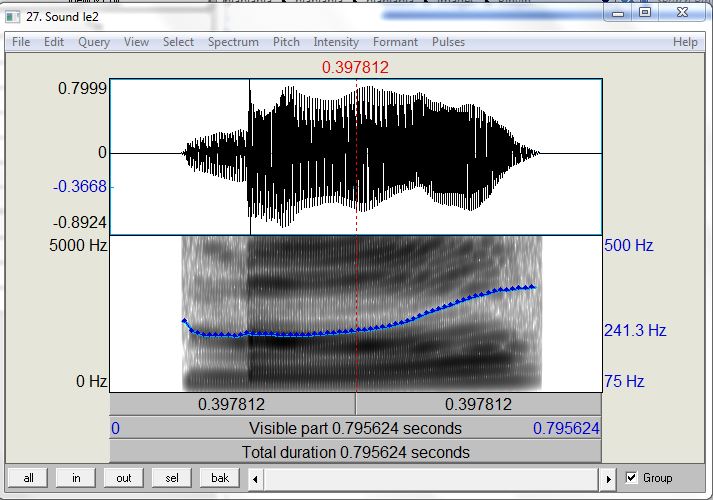Open the Intensity menu
The height and width of the screenshot is (500, 713).
click(x=336, y=42)
